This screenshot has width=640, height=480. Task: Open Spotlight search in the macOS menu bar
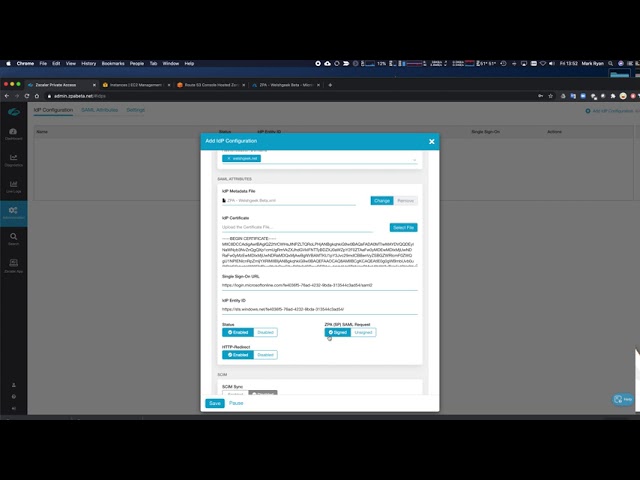pyautogui.click(x=611, y=63)
